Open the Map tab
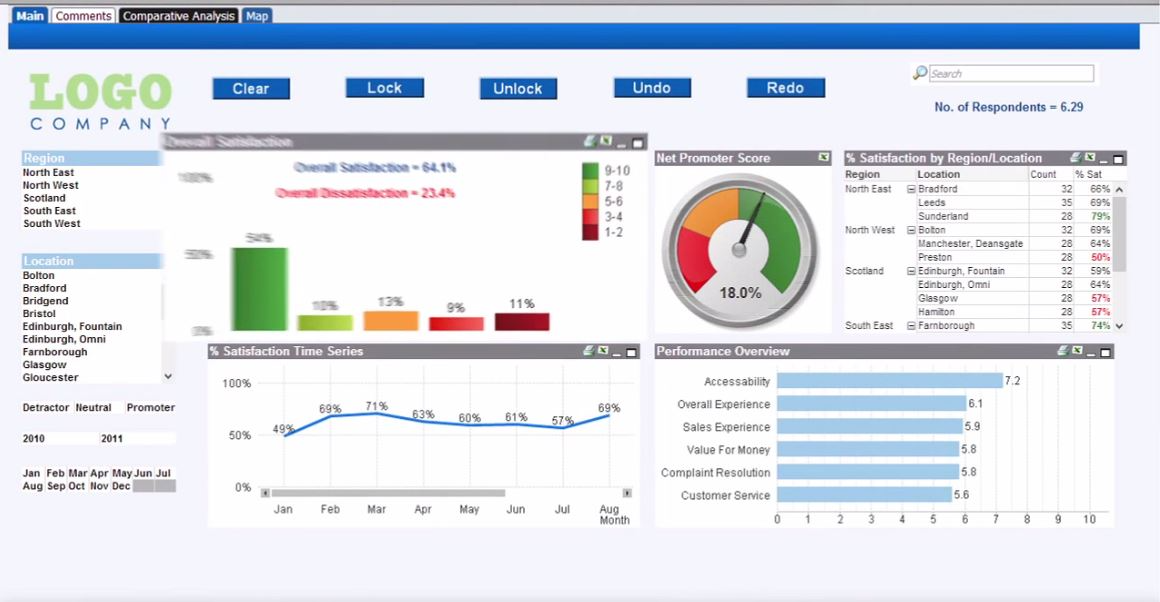The width and height of the screenshot is (1160, 602). coord(257,15)
